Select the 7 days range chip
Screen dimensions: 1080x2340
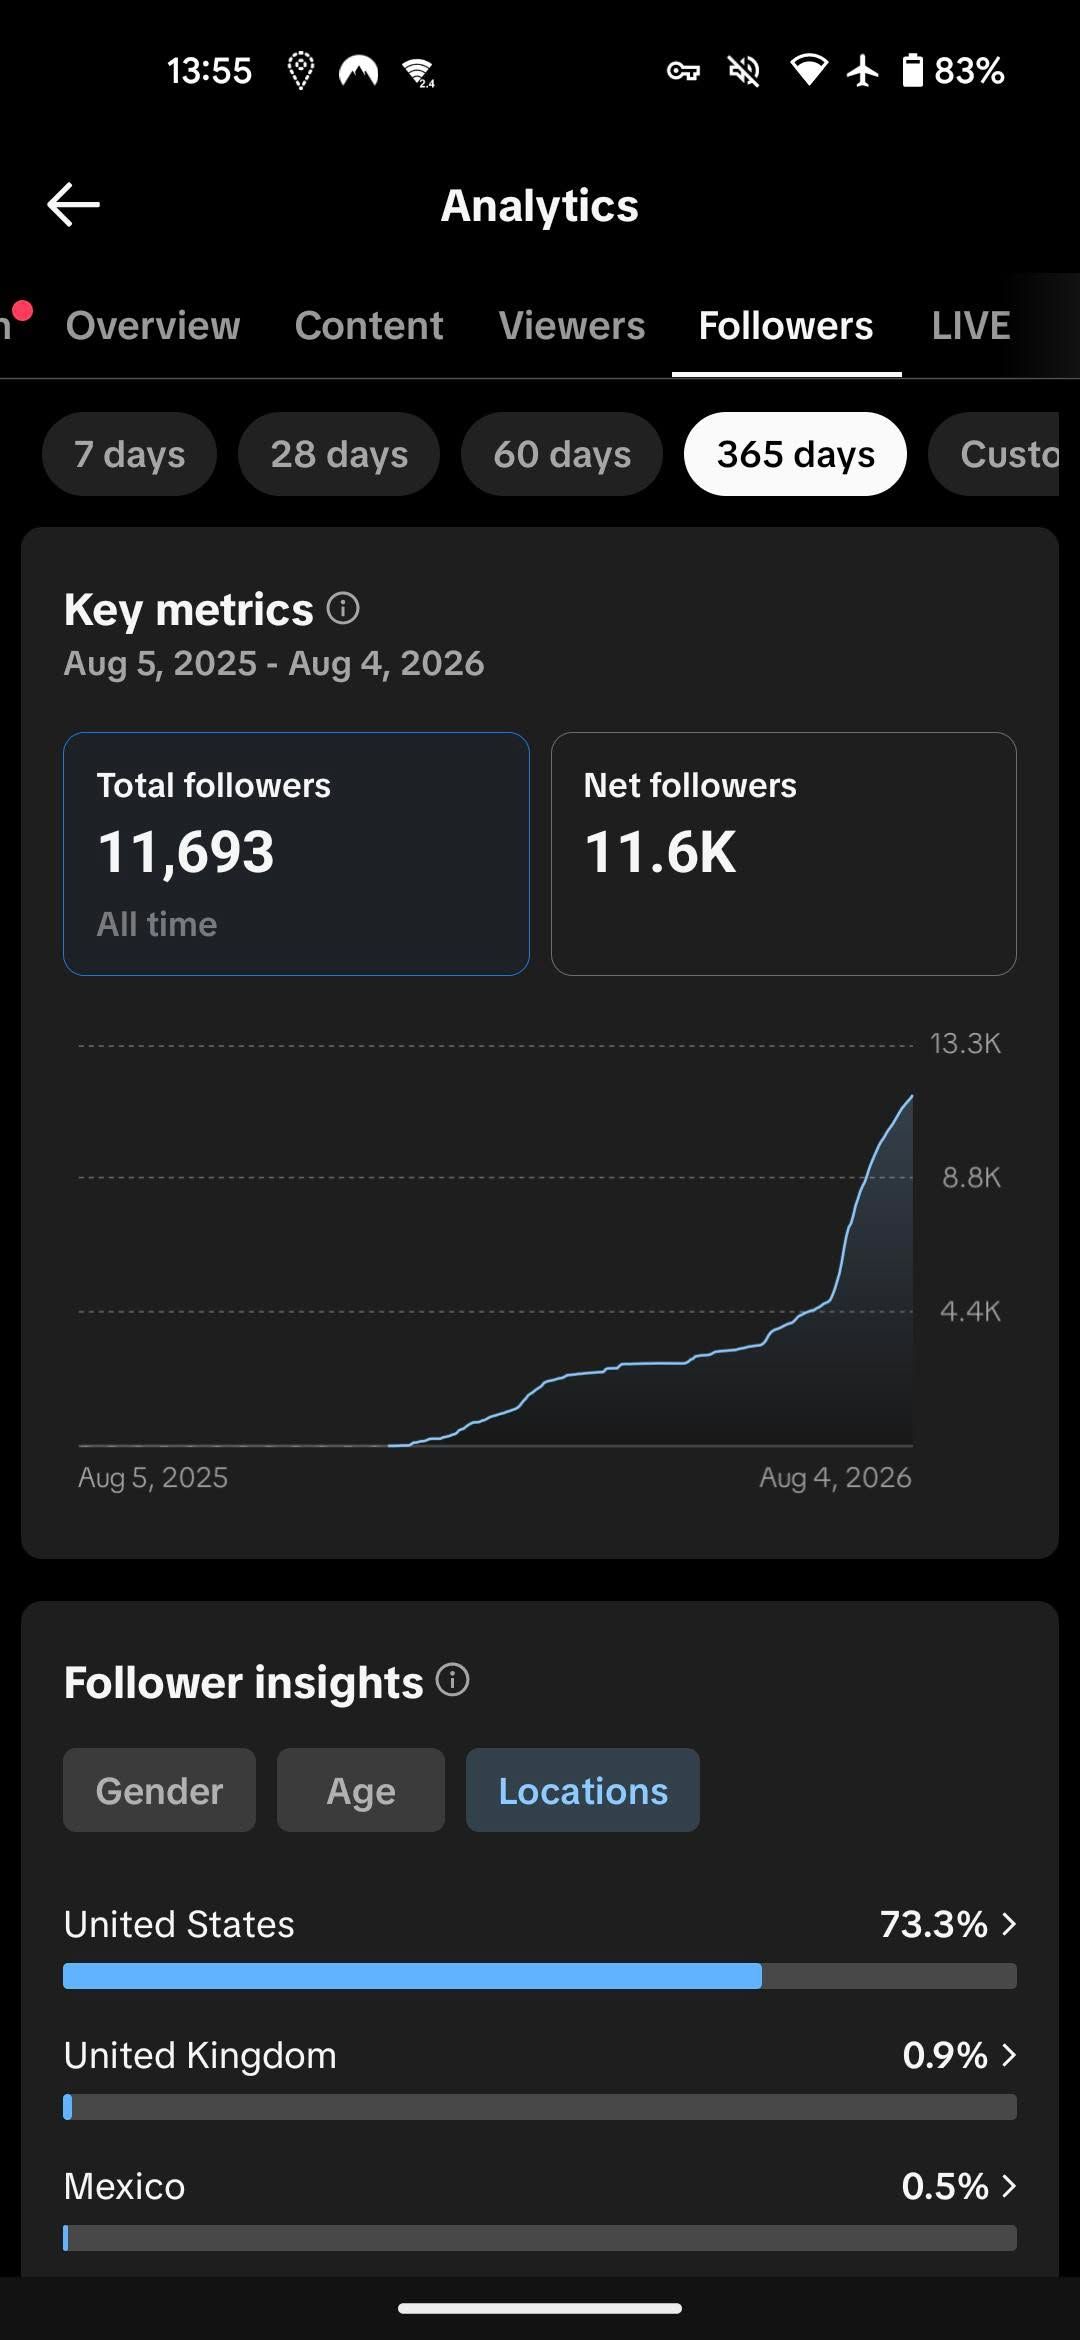coord(129,454)
